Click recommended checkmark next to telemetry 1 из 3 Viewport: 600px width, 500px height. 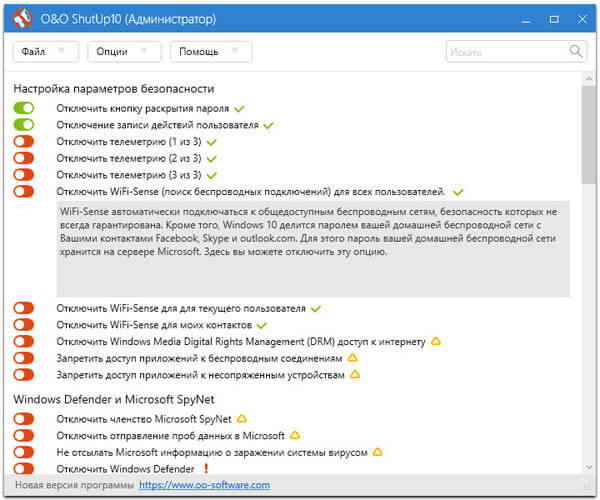[x=211, y=142]
